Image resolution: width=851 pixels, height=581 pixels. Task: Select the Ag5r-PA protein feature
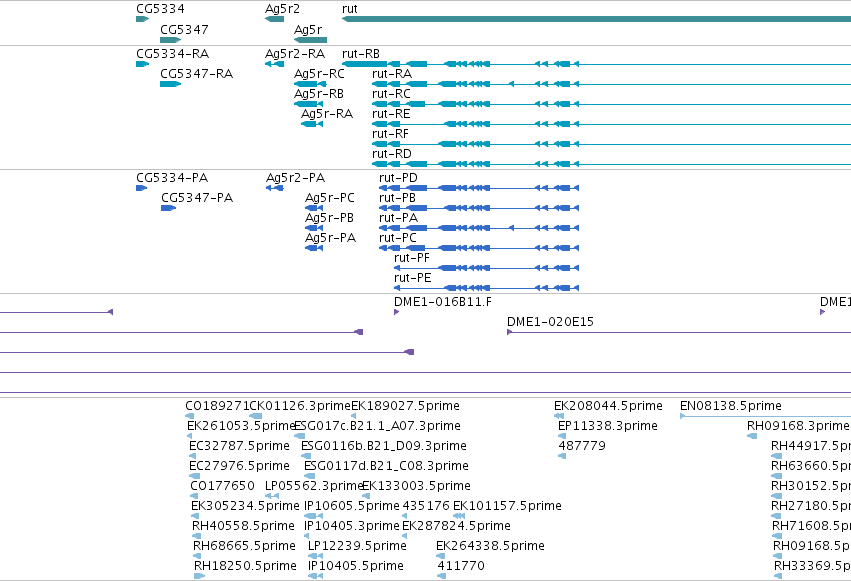(314, 248)
